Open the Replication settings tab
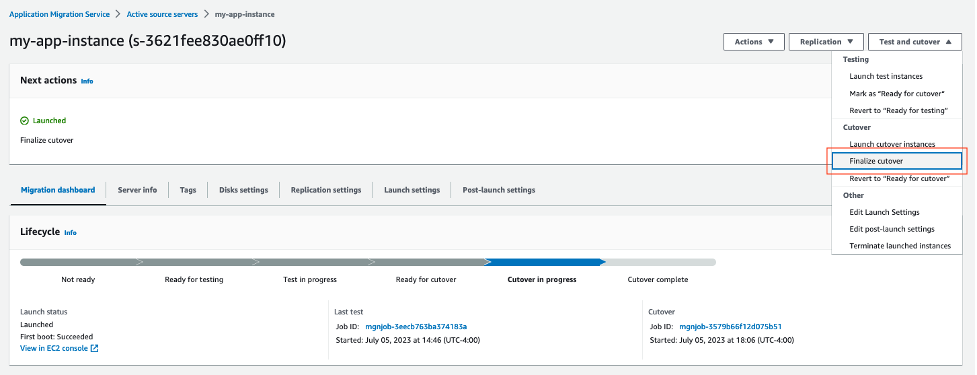Image resolution: width=977 pixels, height=375 pixels. click(x=326, y=190)
